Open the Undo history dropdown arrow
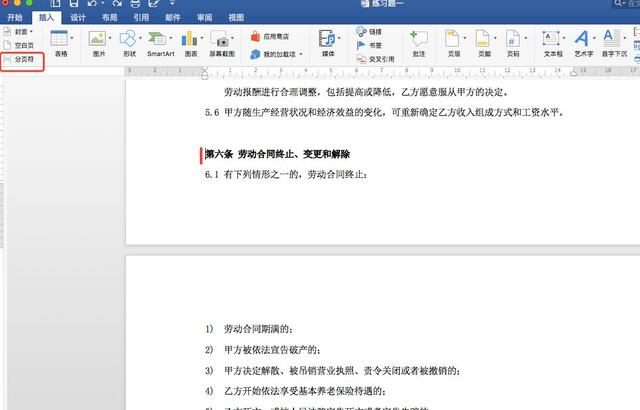The height and width of the screenshot is (410, 640). pos(103,3)
